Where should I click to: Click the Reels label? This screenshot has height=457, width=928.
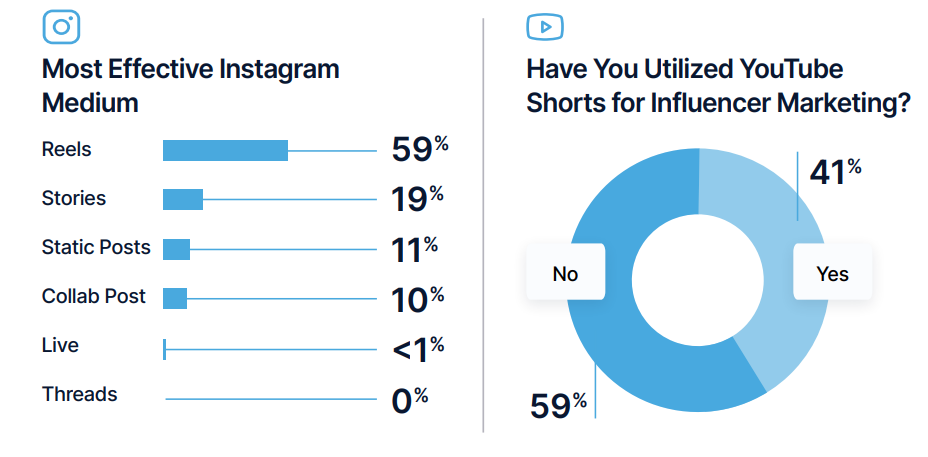(x=66, y=149)
